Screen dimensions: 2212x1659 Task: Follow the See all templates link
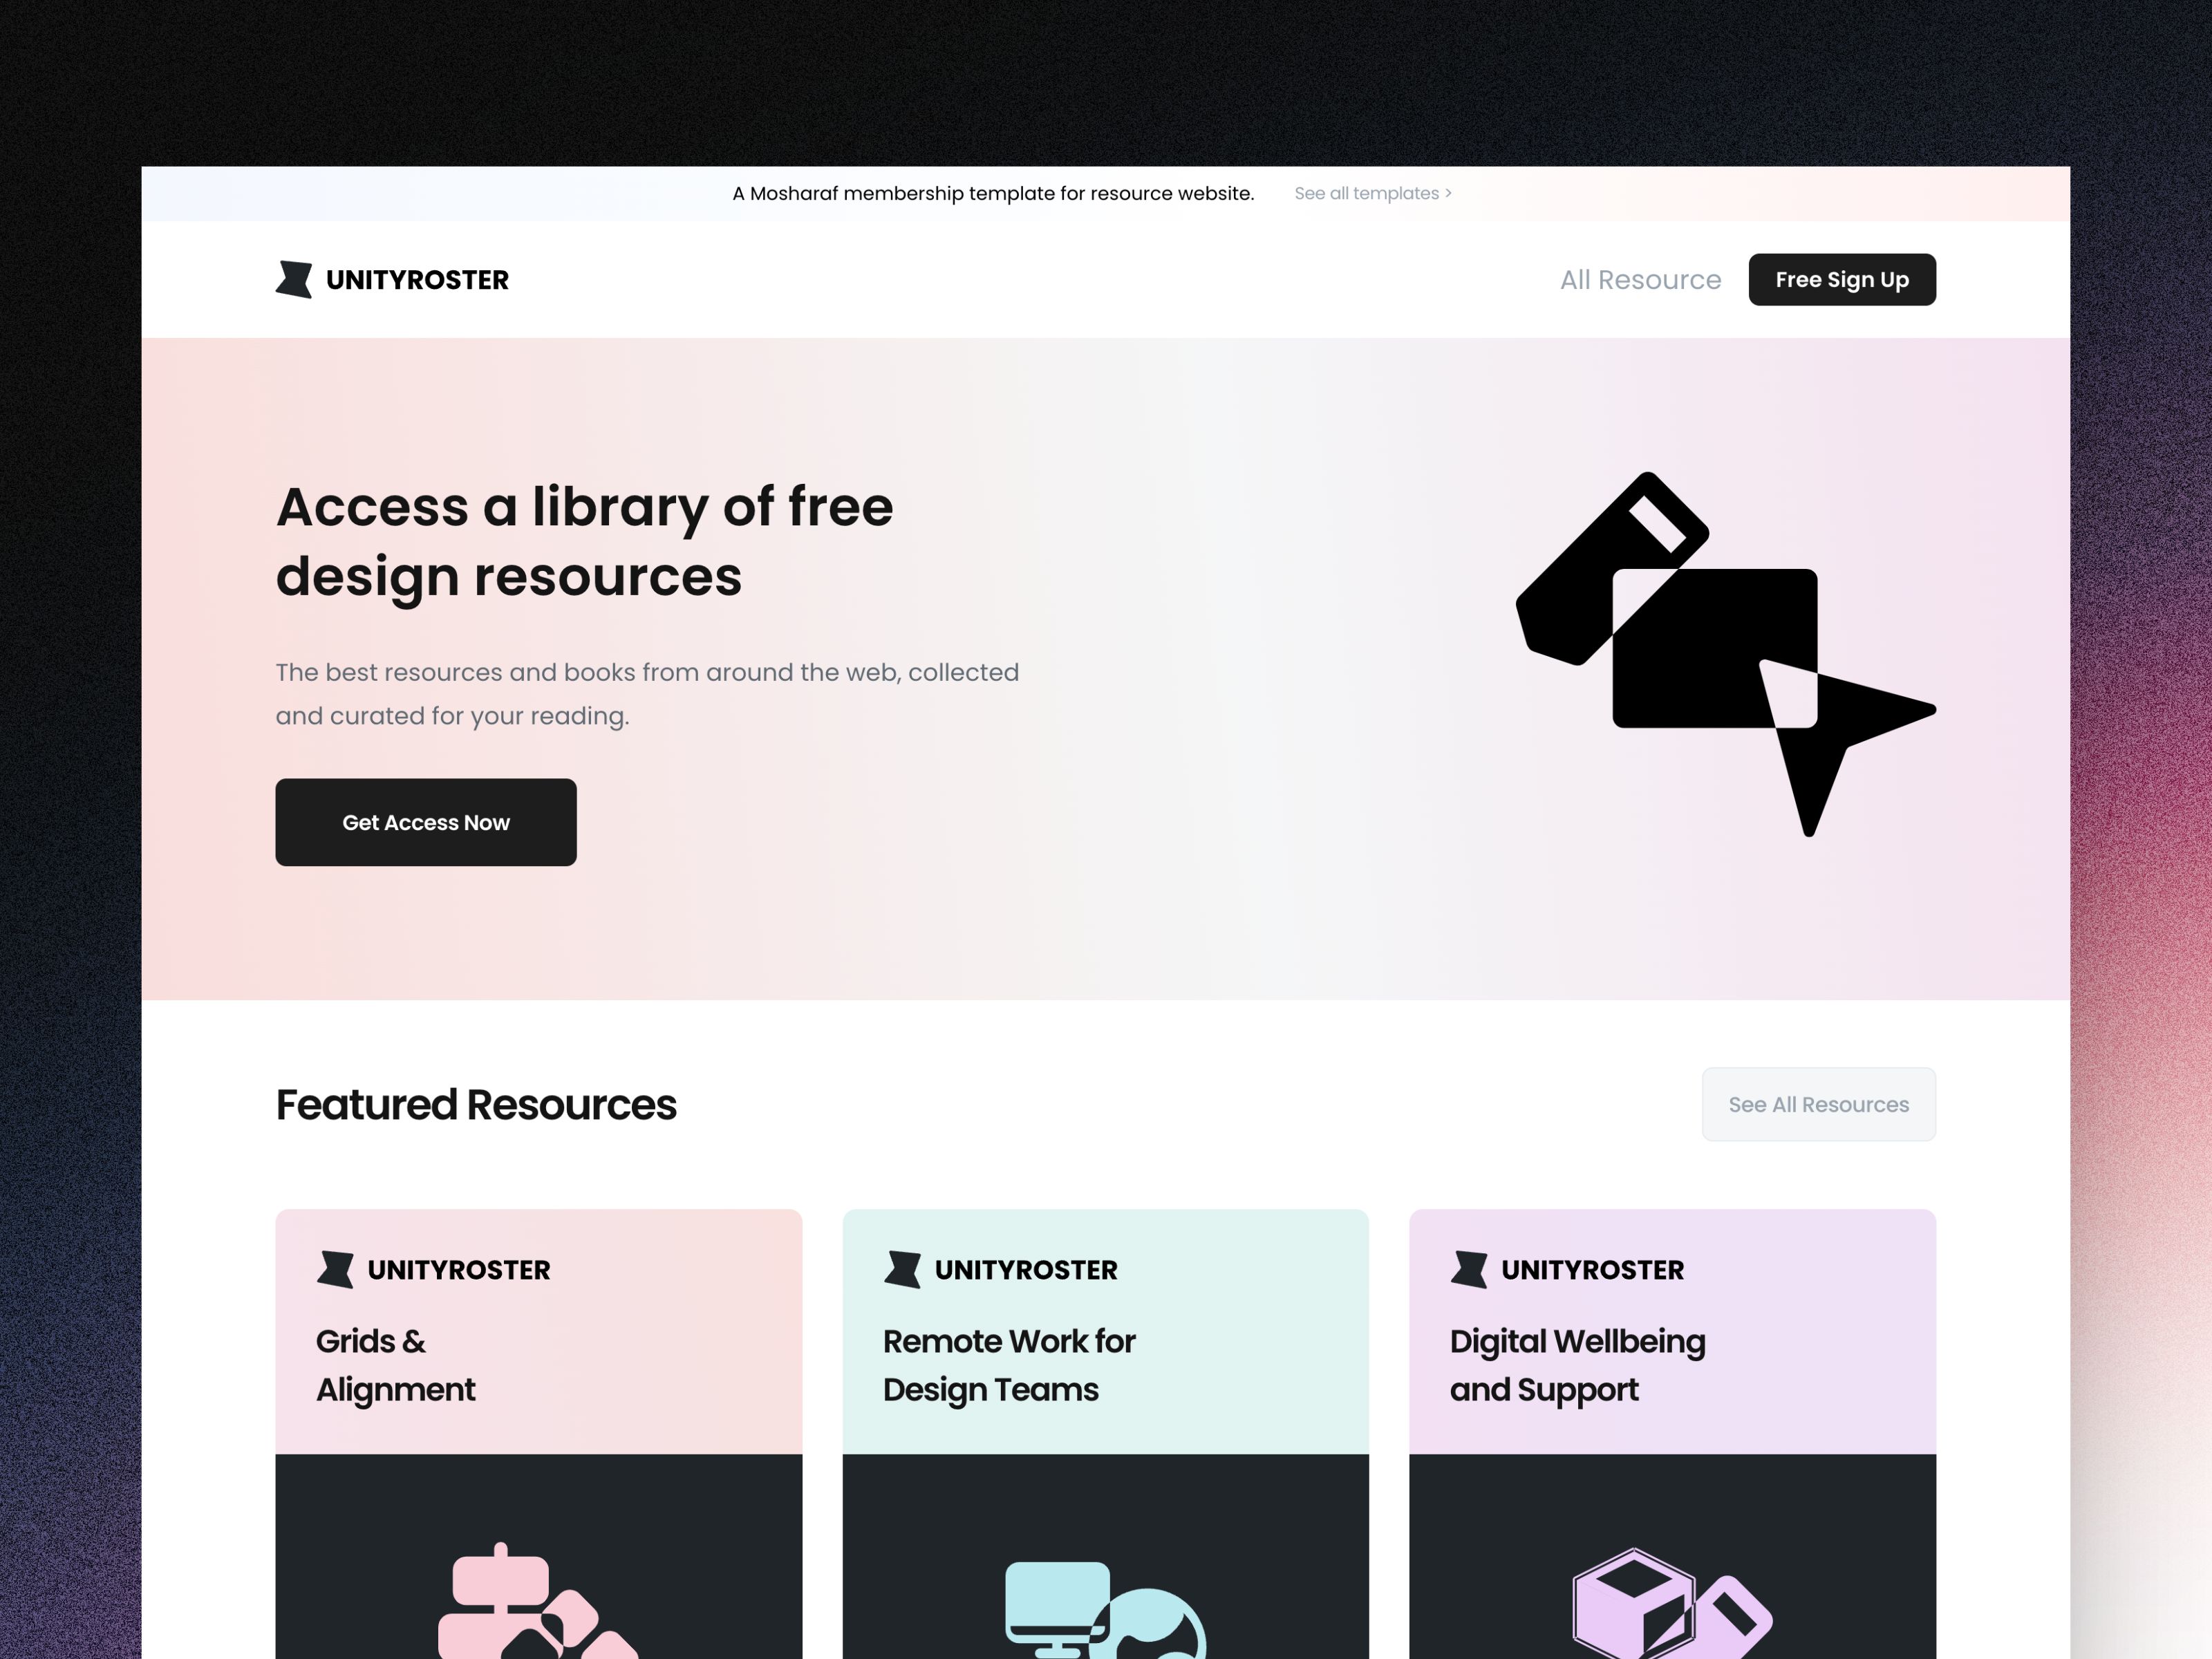[1366, 193]
